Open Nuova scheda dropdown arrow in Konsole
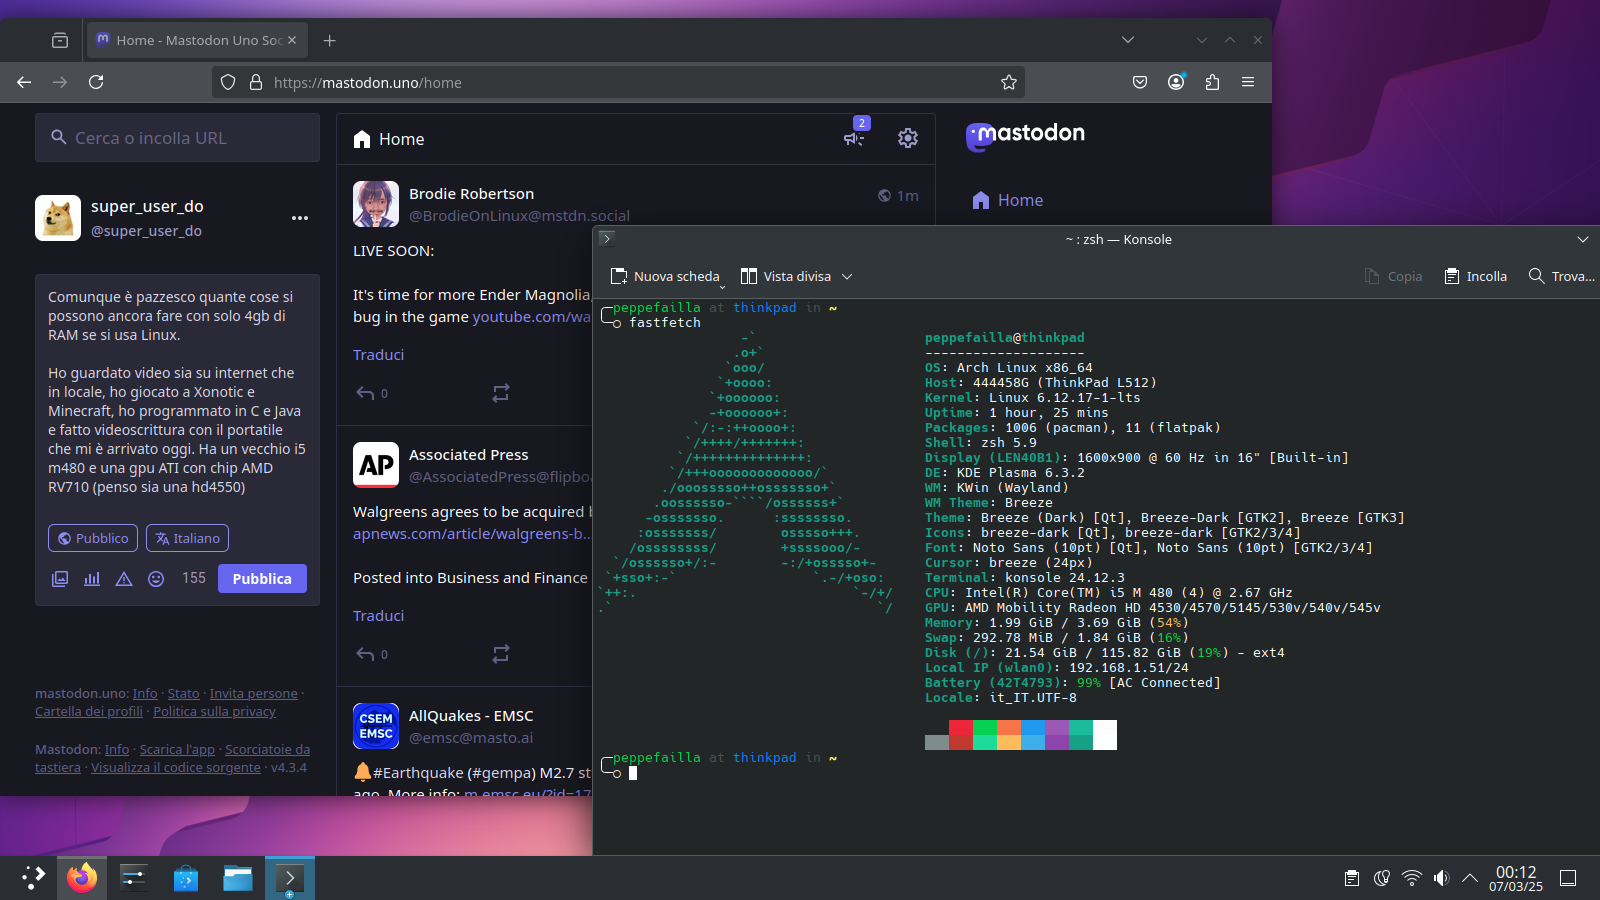Image resolution: width=1600 pixels, height=900 pixels. pyautogui.click(x=722, y=286)
